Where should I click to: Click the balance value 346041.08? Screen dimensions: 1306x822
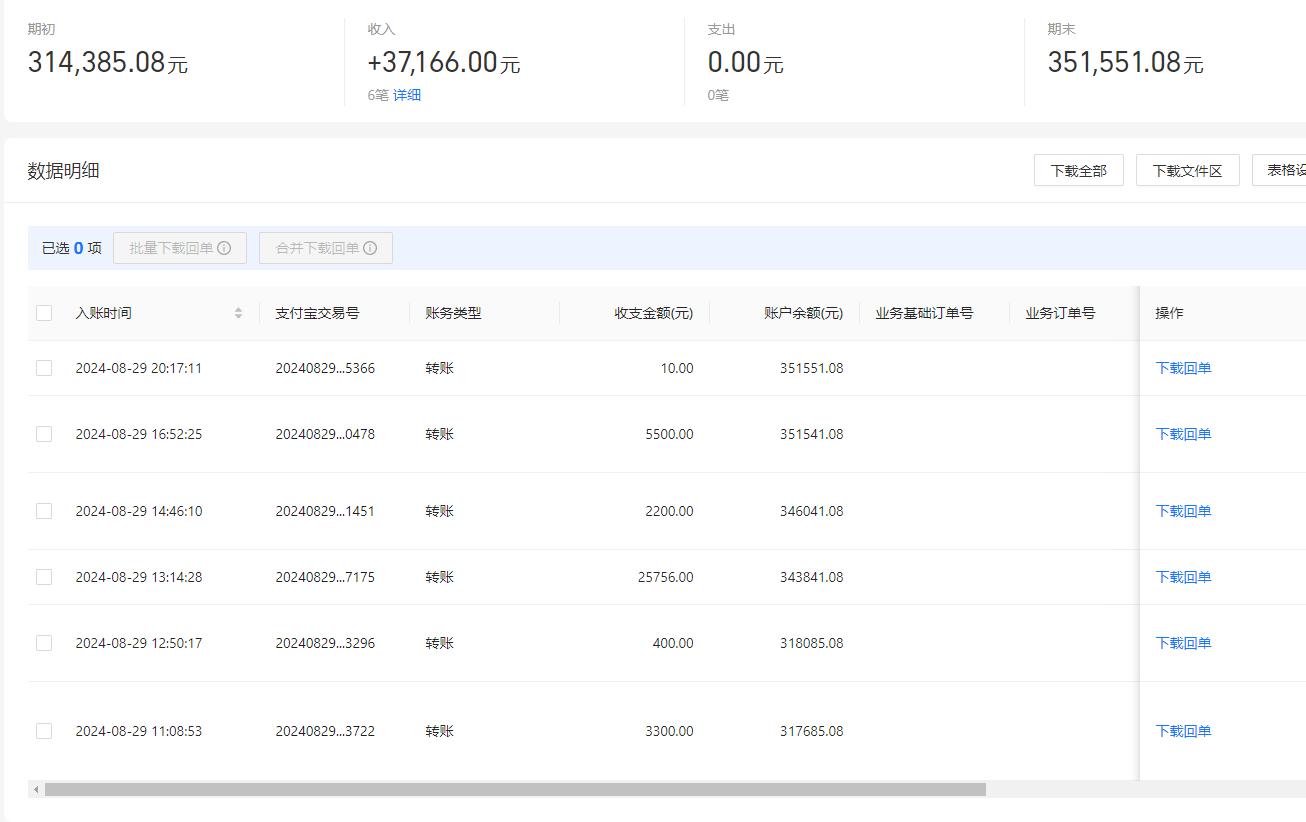click(811, 511)
